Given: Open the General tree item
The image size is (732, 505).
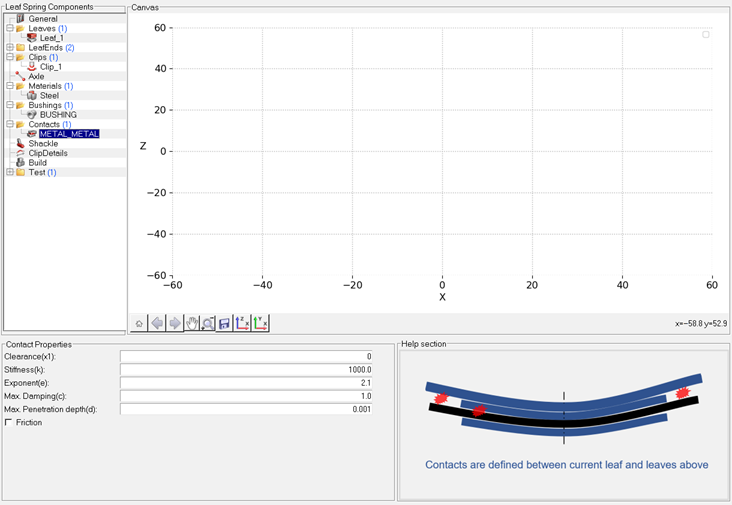Looking at the screenshot, I should 42,19.
